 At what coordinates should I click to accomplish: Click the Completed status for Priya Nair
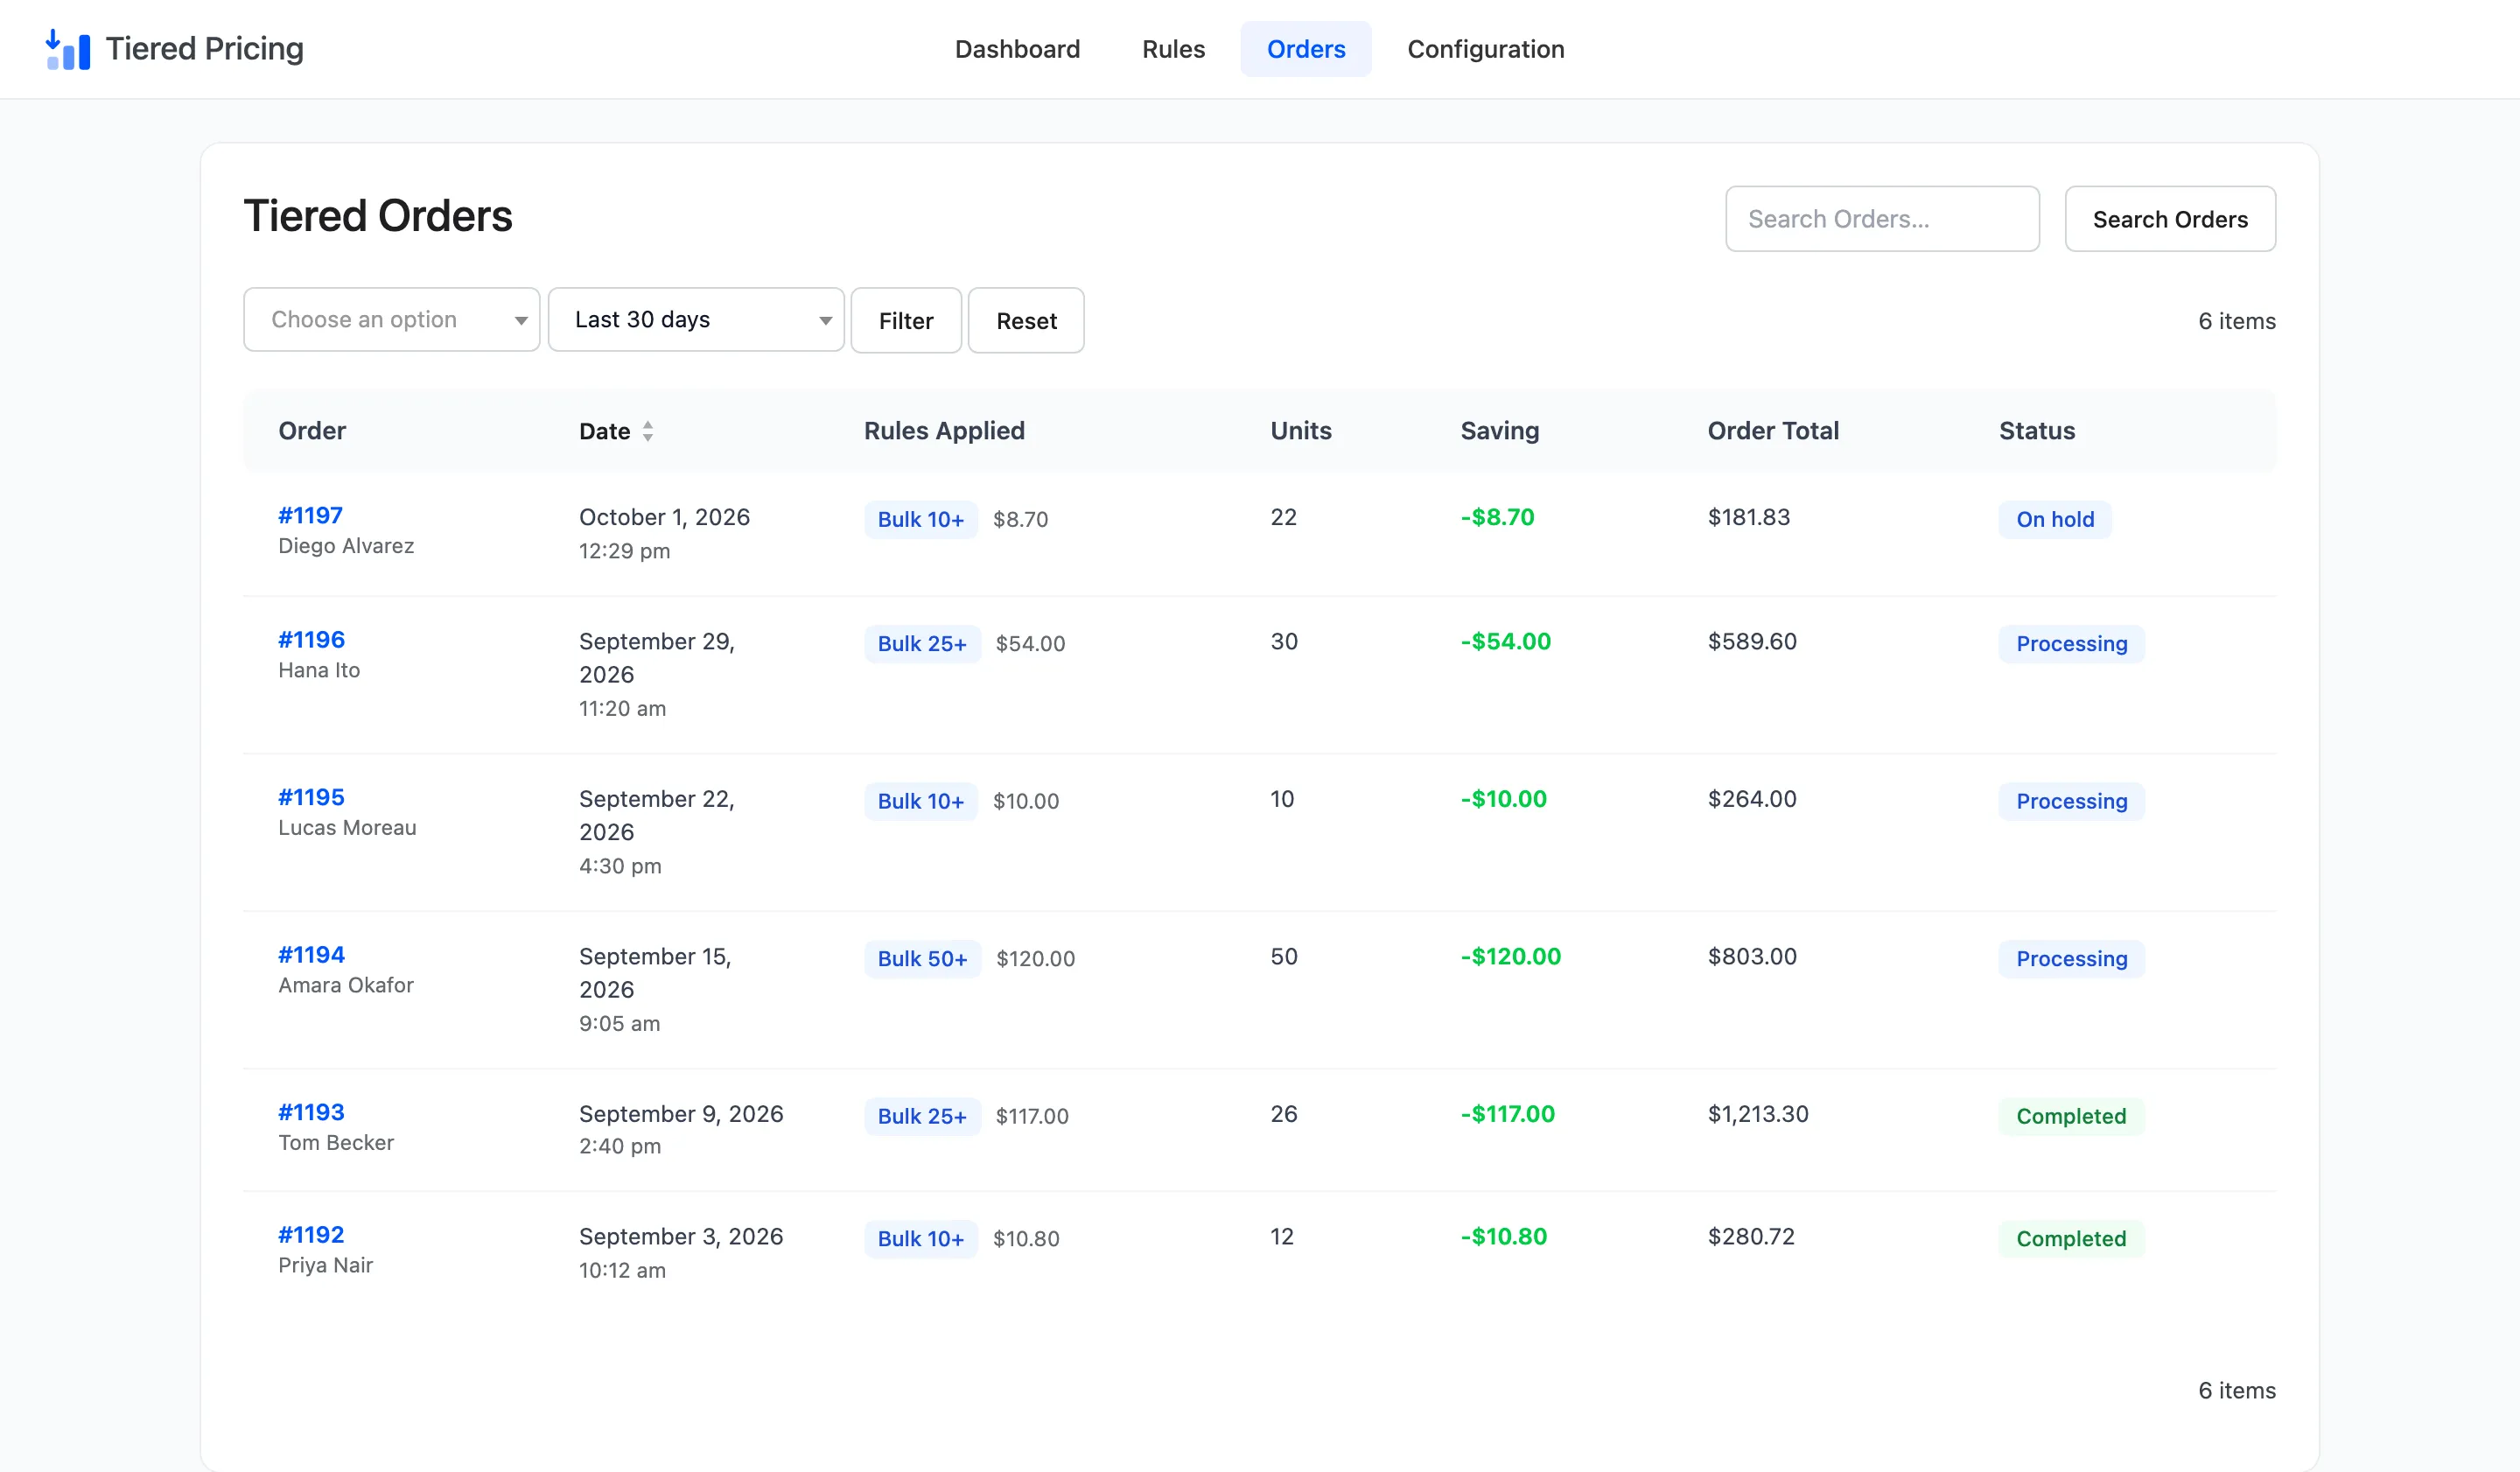point(2071,1239)
